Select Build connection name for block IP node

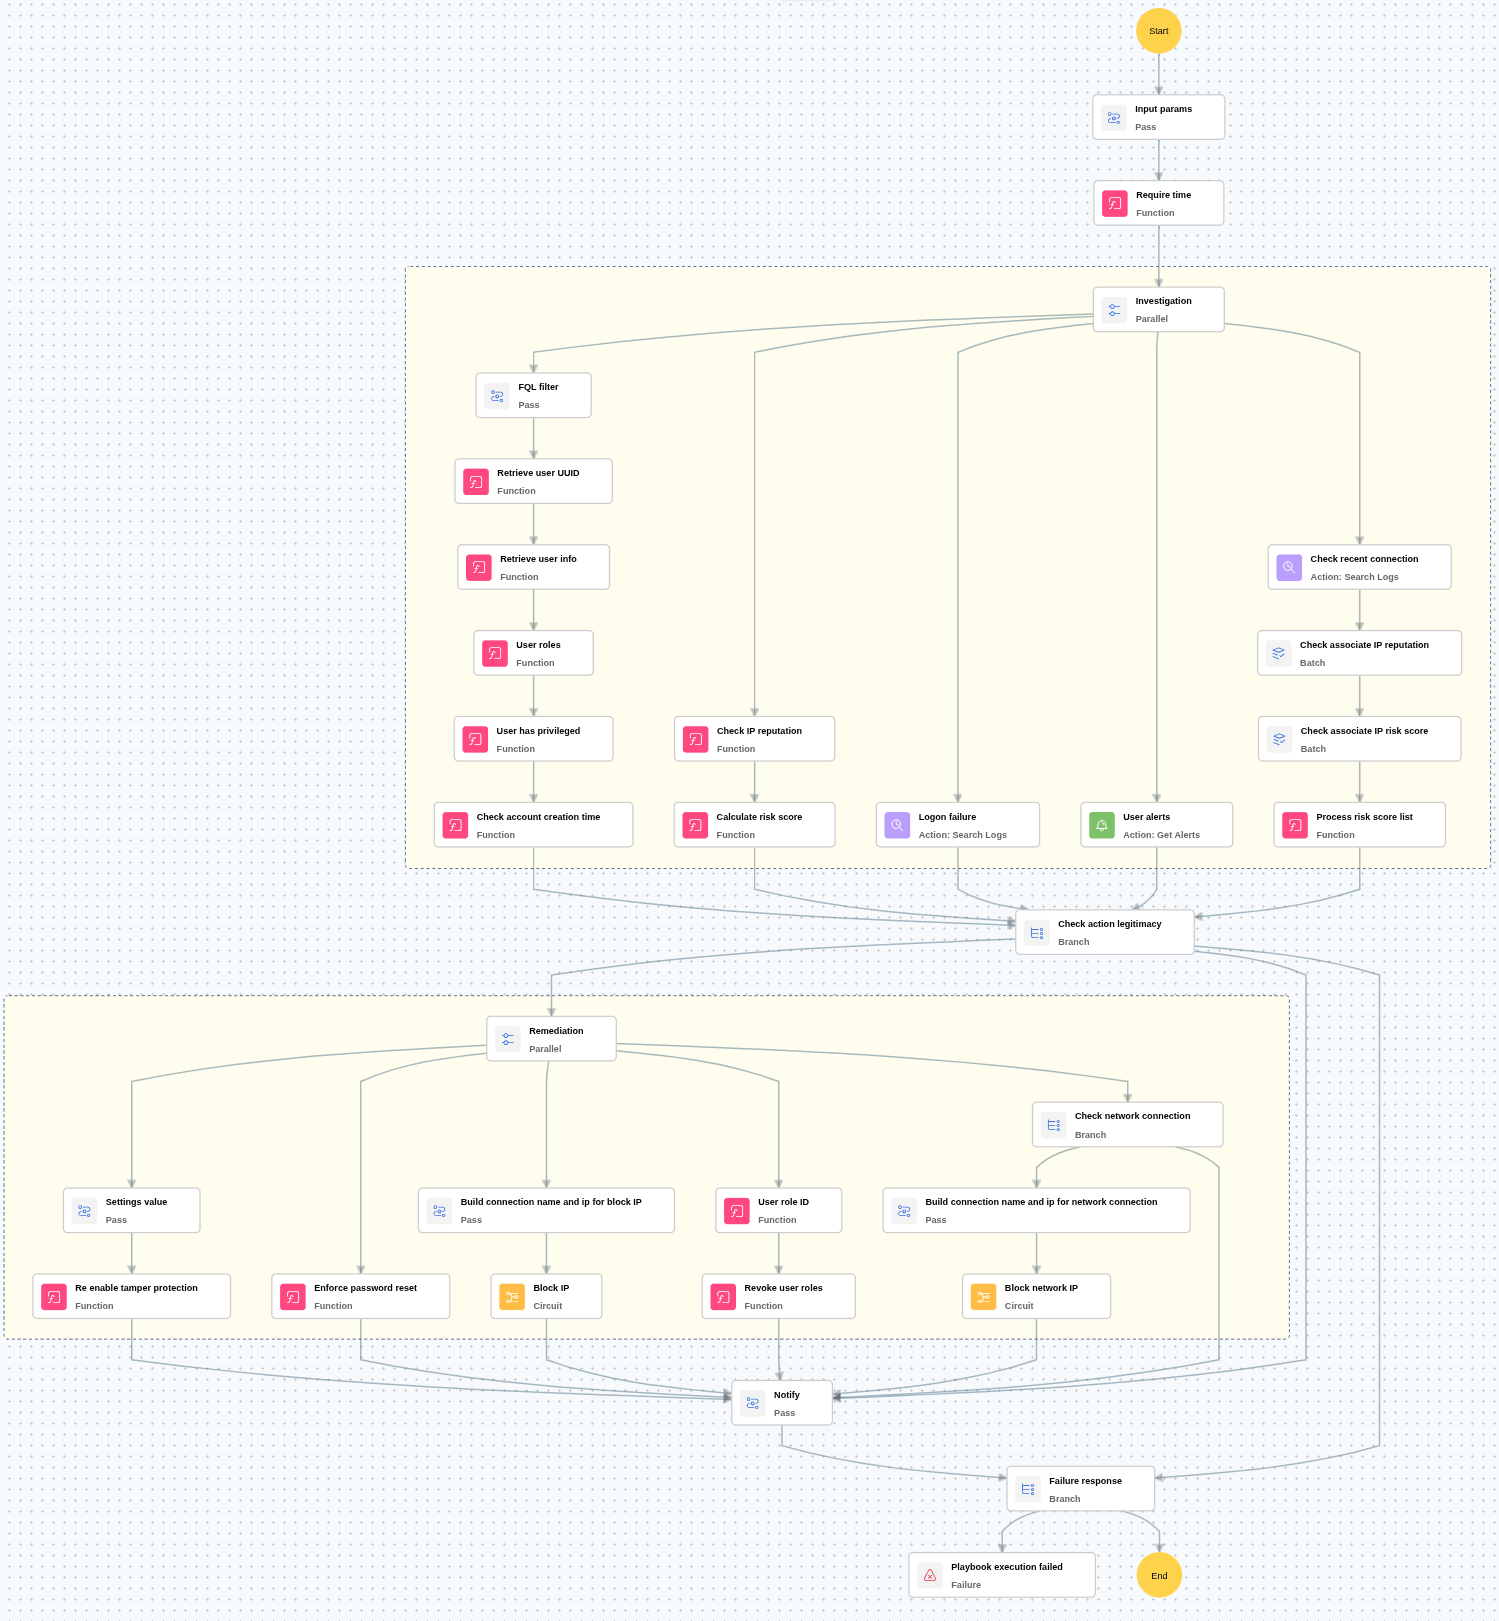click(546, 1211)
